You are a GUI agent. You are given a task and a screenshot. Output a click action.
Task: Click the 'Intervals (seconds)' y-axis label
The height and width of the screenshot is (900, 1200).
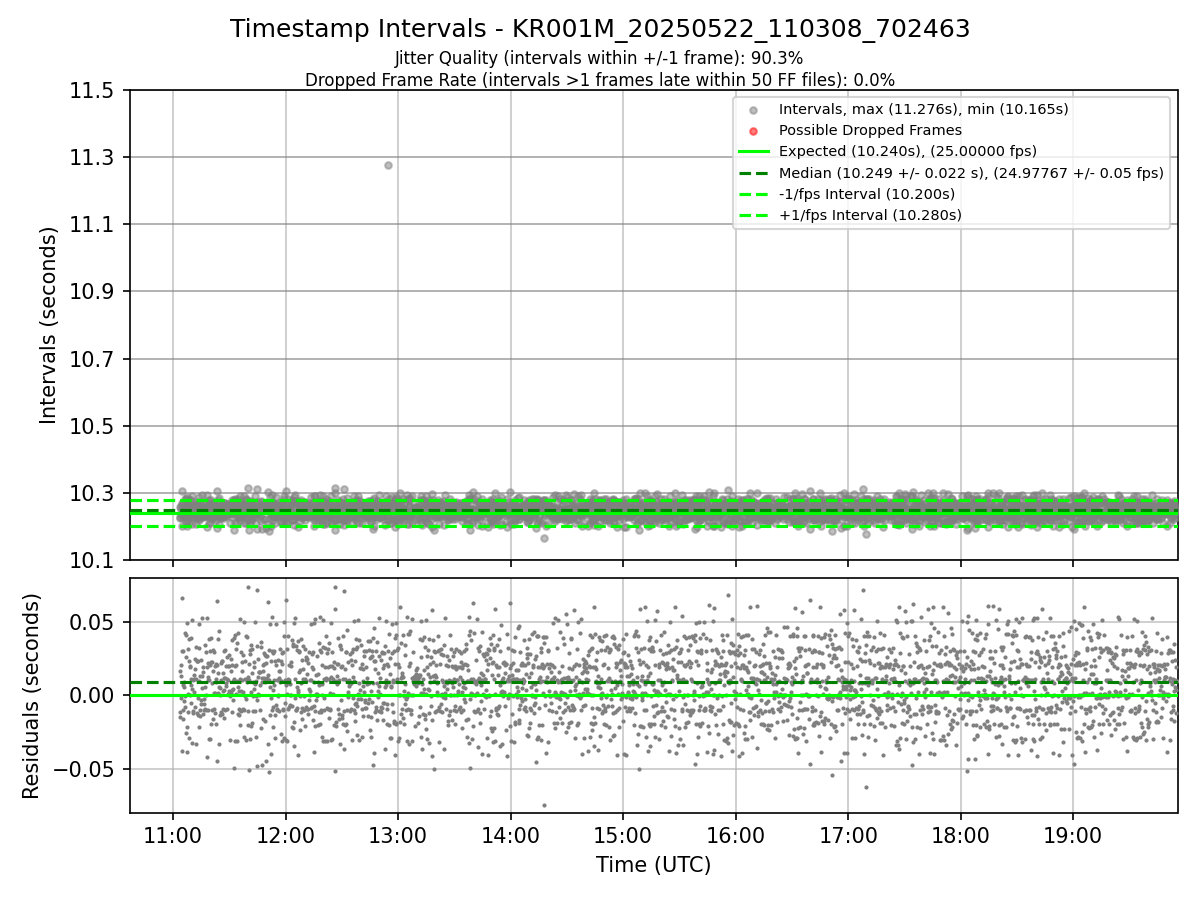48,325
